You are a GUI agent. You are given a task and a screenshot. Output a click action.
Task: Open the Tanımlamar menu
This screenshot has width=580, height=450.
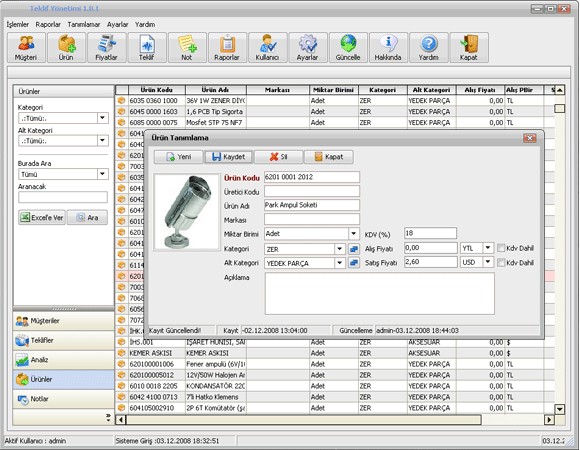pyautogui.click(x=84, y=24)
